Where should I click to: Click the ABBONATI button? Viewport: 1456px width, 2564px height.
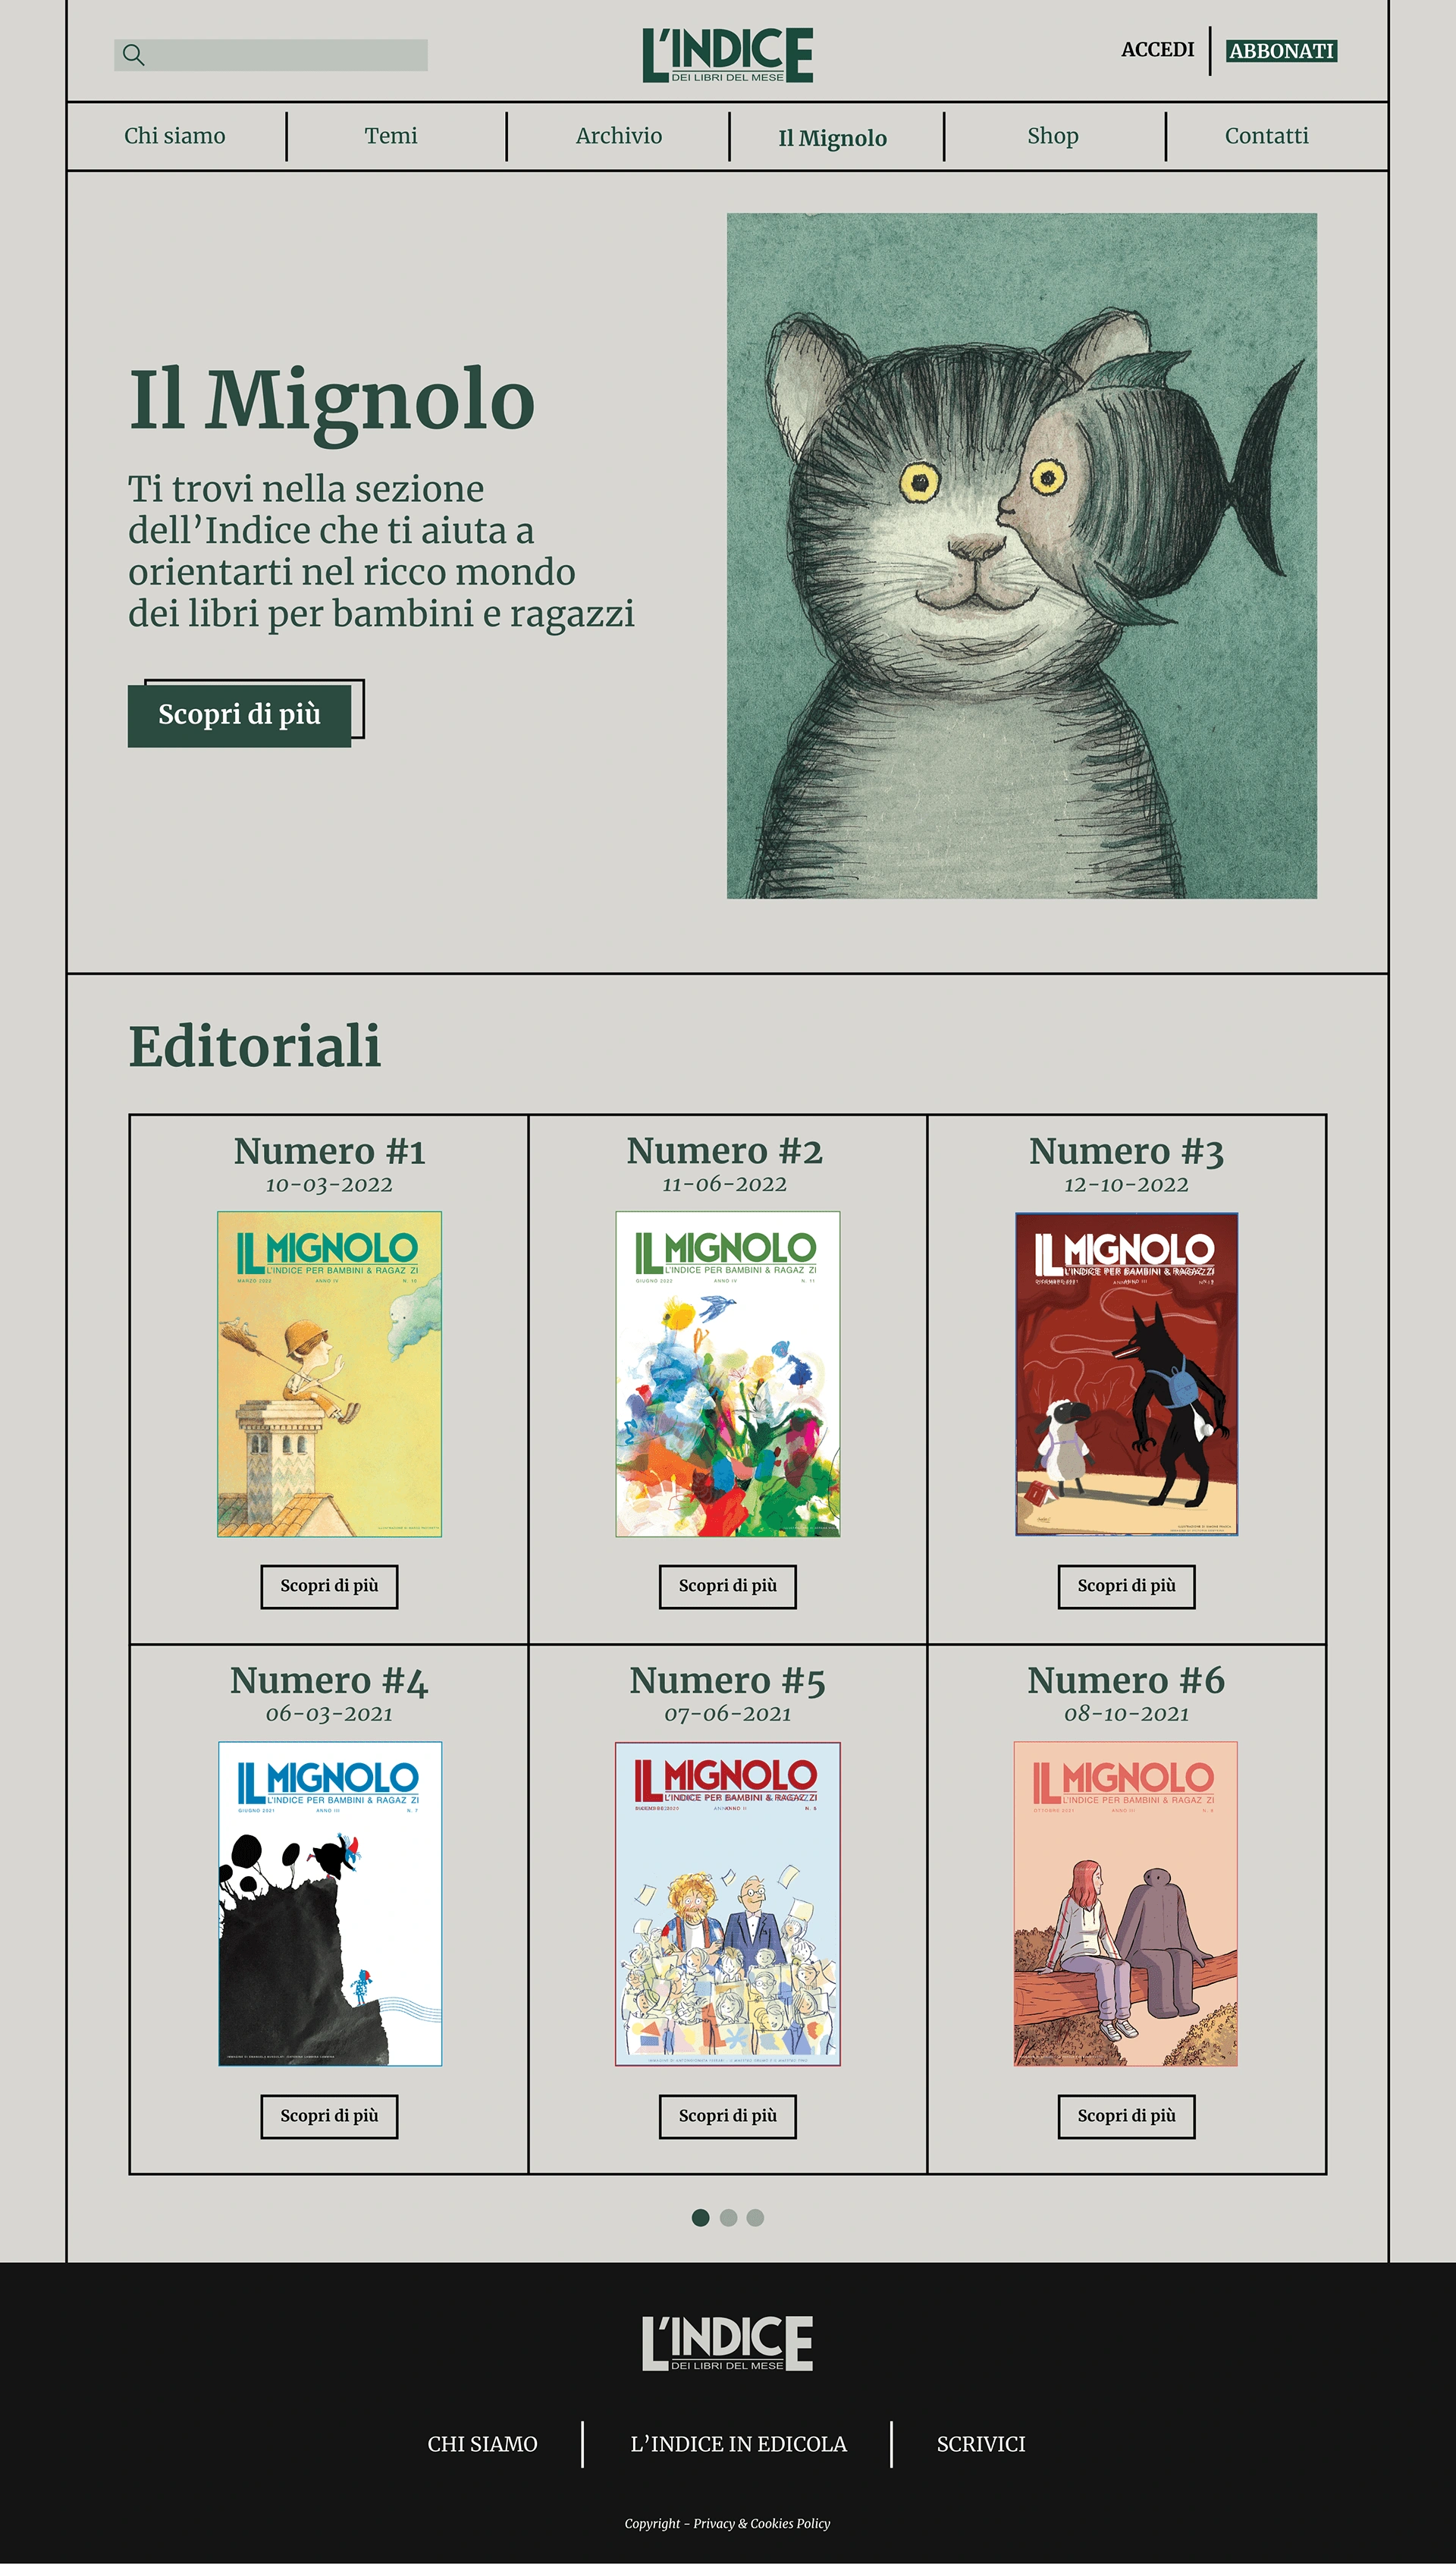click(1281, 51)
